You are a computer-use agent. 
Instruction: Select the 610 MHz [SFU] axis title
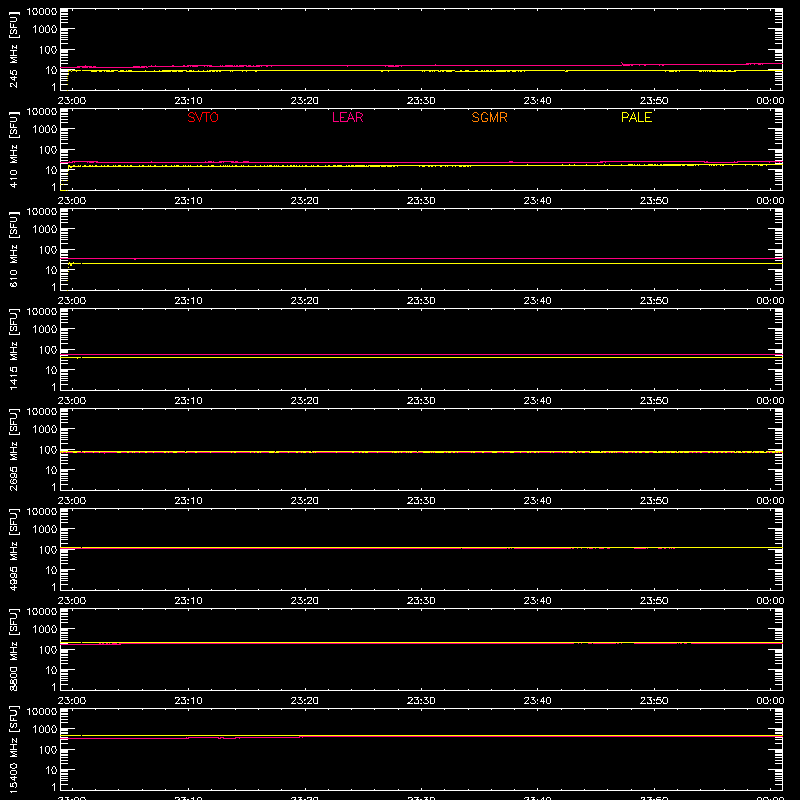pos(13,249)
